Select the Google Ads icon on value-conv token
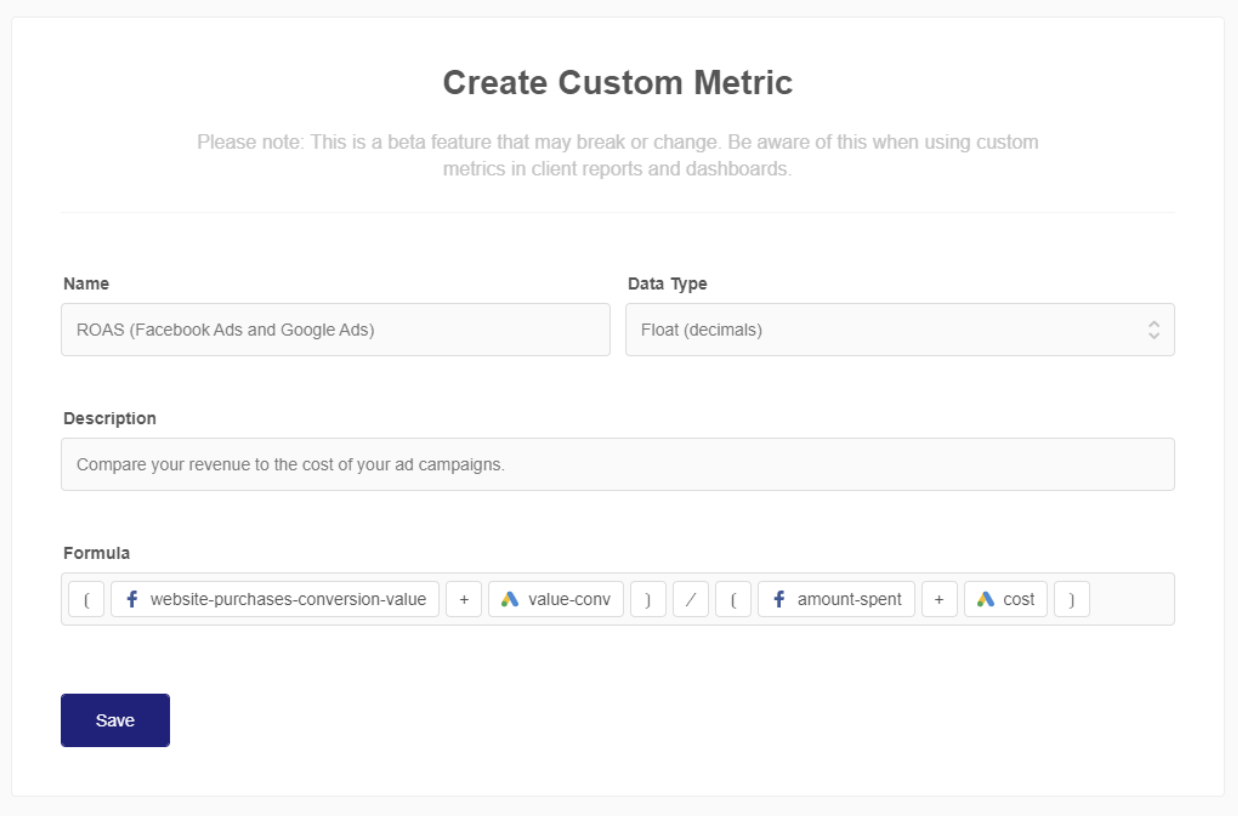This screenshot has height=816, width=1238. pyautogui.click(x=508, y=602)
